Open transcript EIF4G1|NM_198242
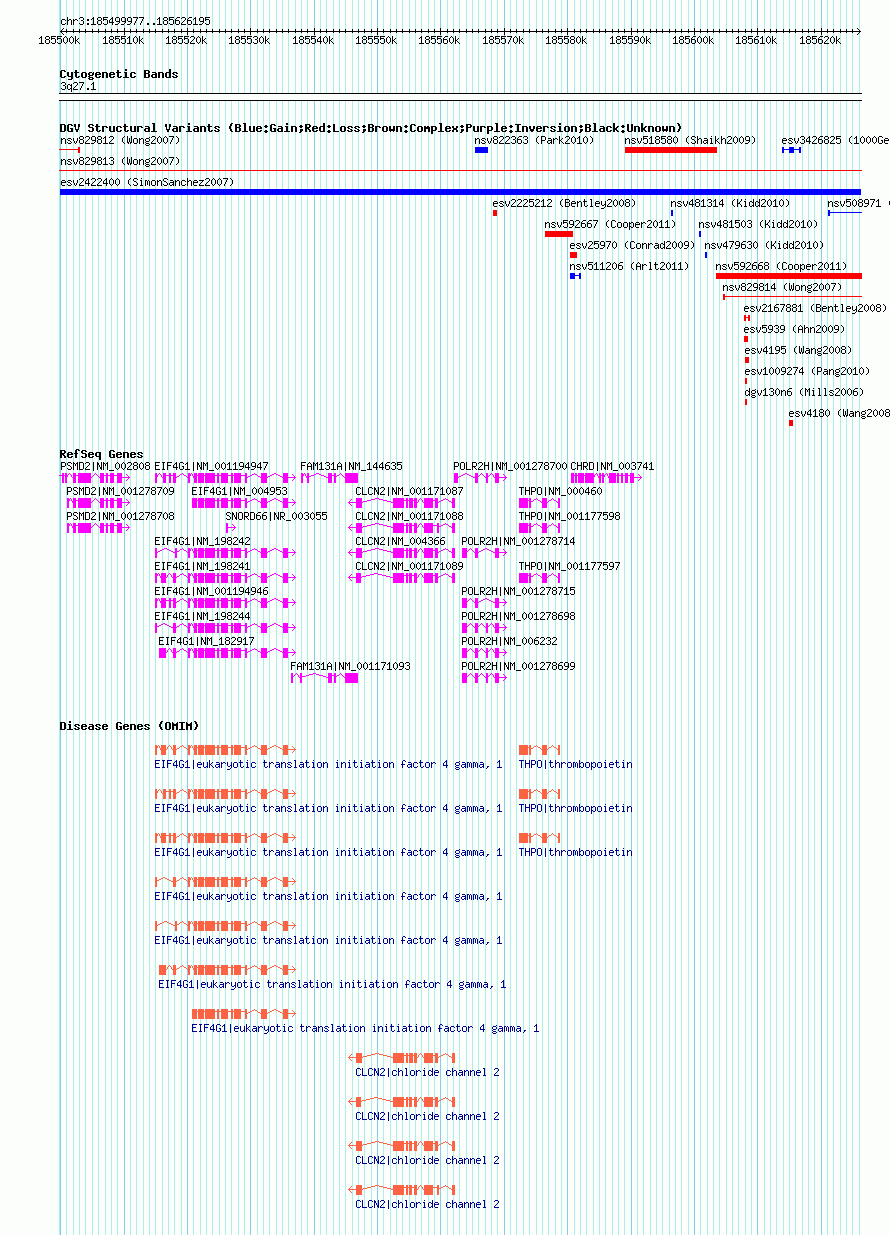This screenshot has width=890, height=1235. click(x=202, y=542)
